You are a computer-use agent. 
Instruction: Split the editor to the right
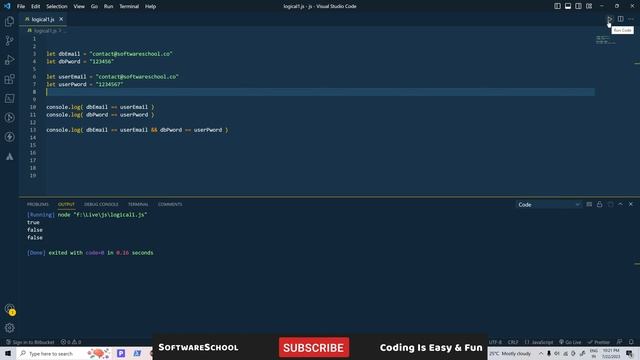(620, 19)
